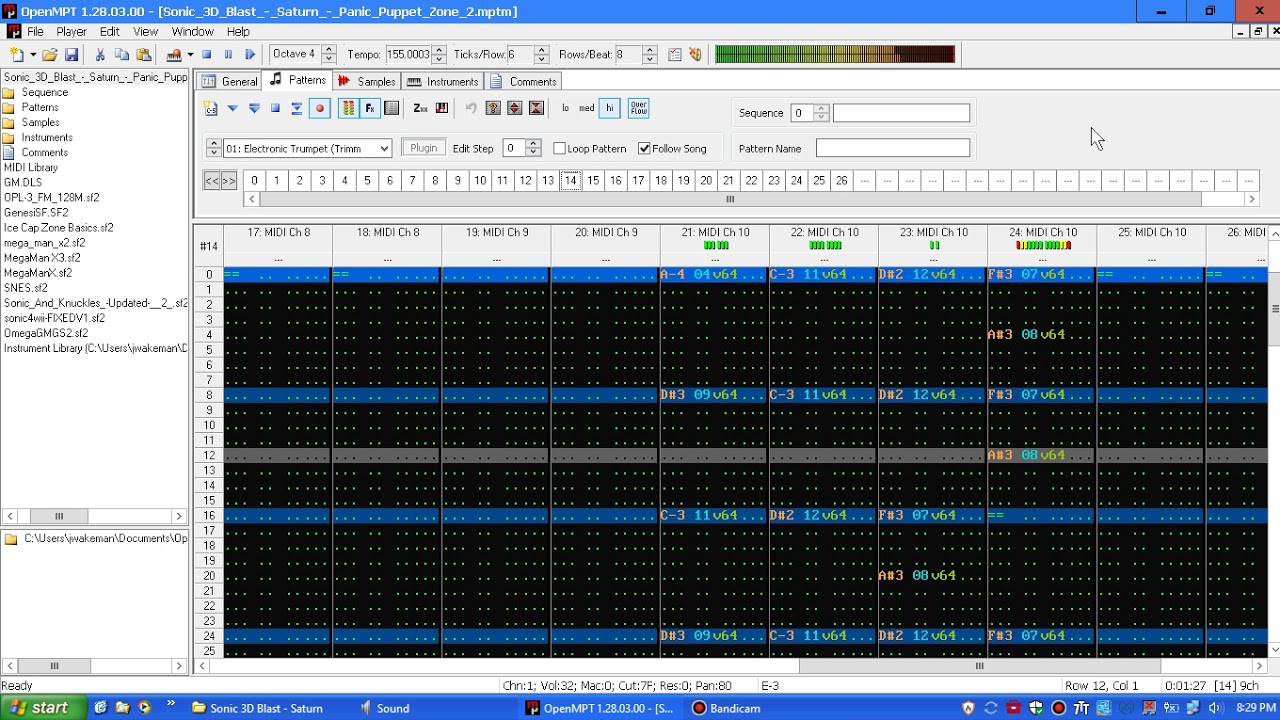Click the Overflow paste button
Screen dimensions: 1280x720
639,108
